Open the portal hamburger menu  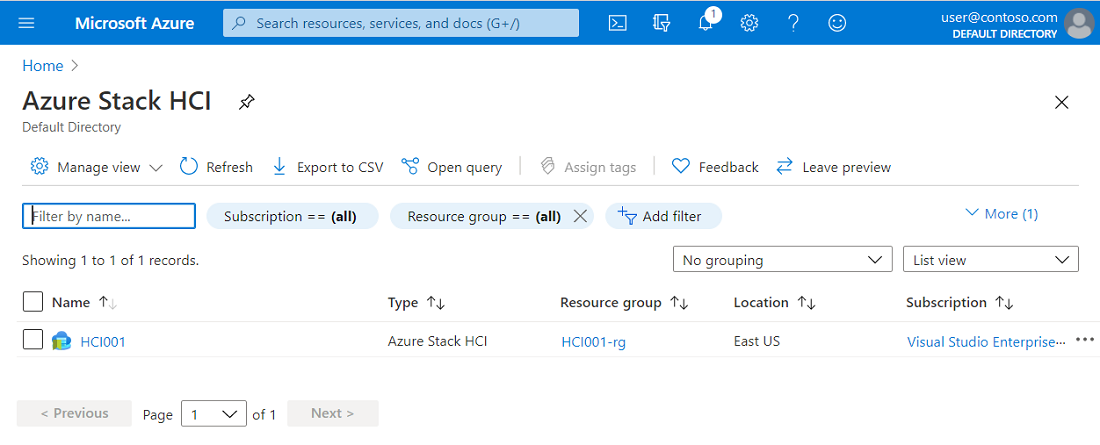point(27,23)
